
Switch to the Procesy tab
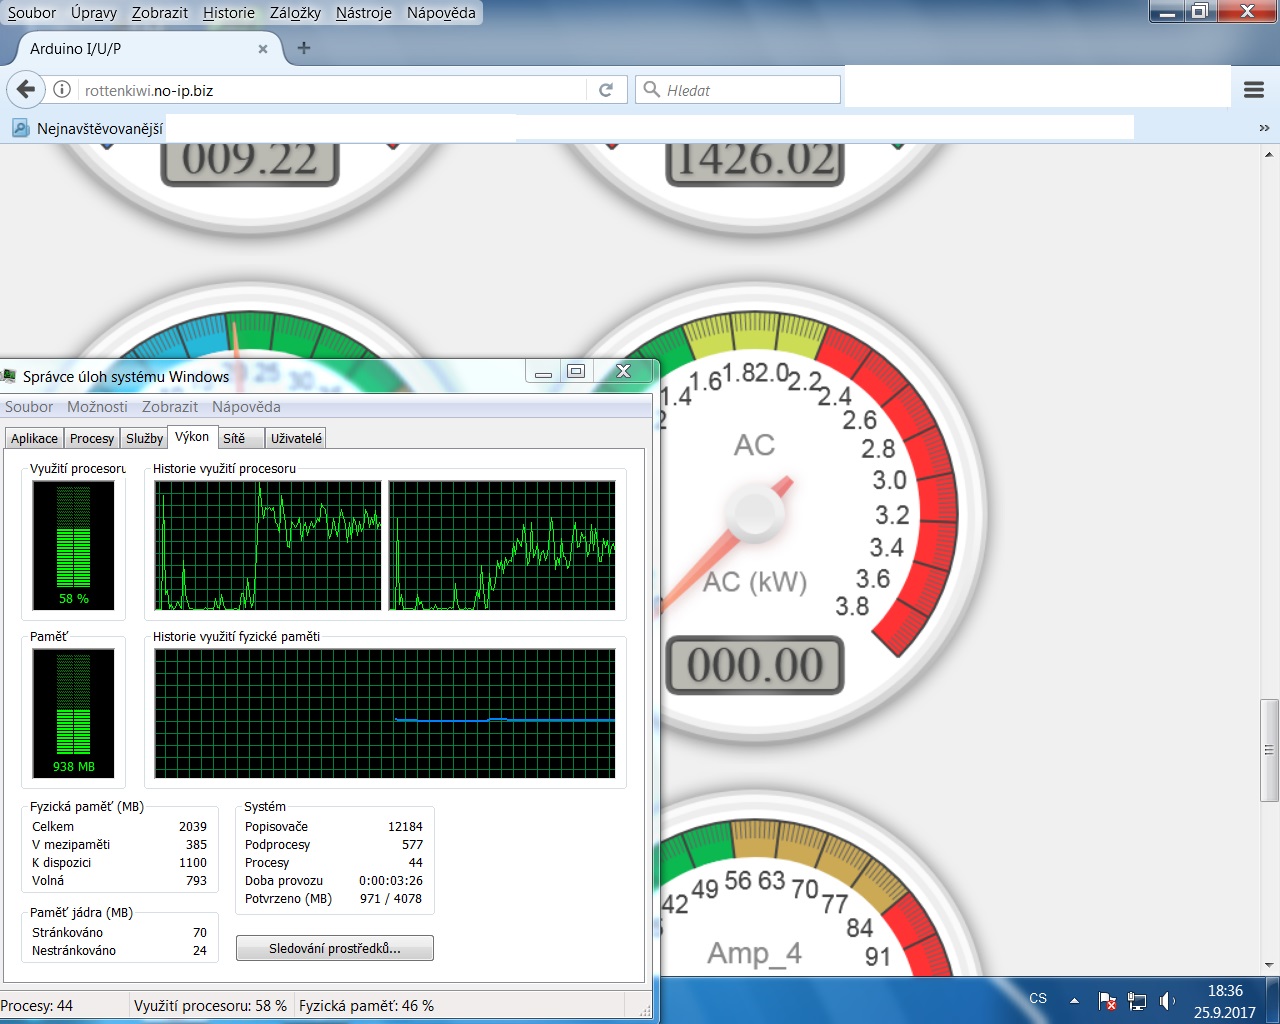[x=92, y=438]
